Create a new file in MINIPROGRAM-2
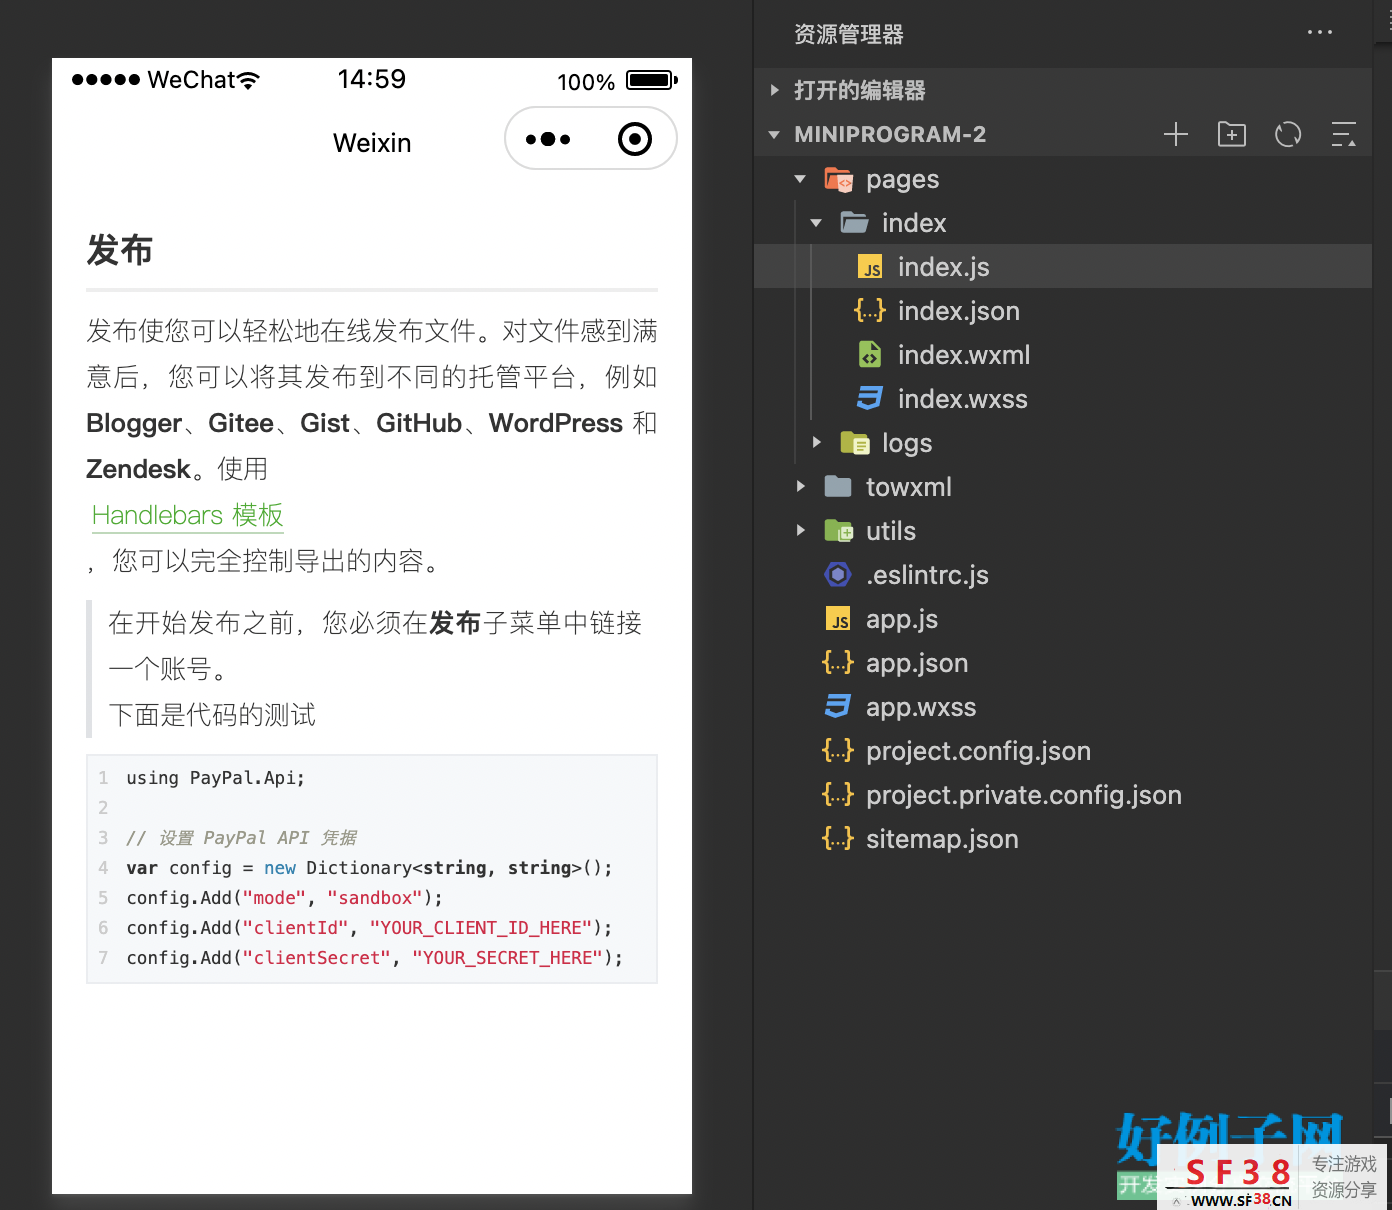The height and width of the screenshot is (1210, 1392). (1176, 134)
